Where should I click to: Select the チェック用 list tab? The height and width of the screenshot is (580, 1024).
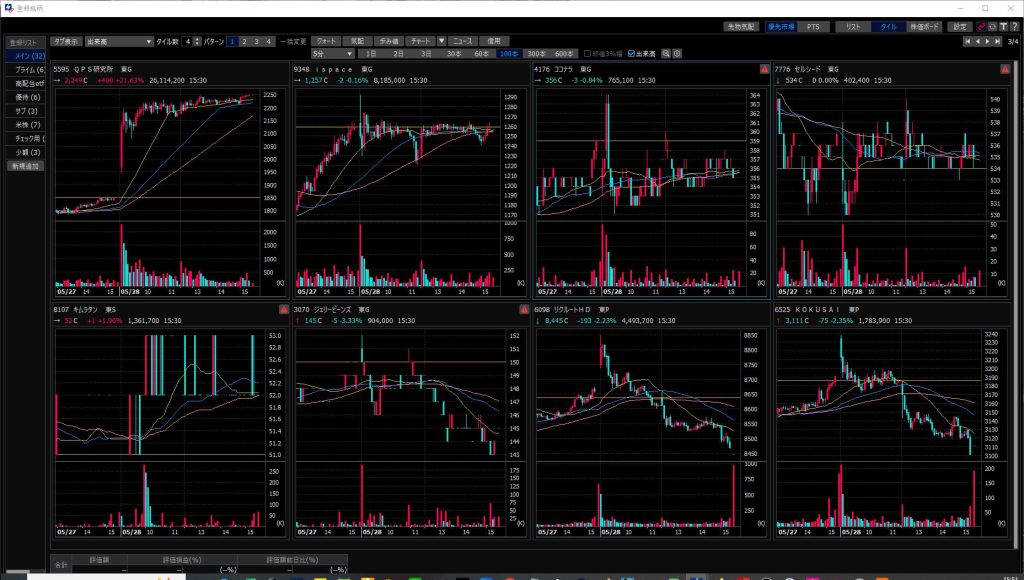pyautogui.click(x=26, y=138)
